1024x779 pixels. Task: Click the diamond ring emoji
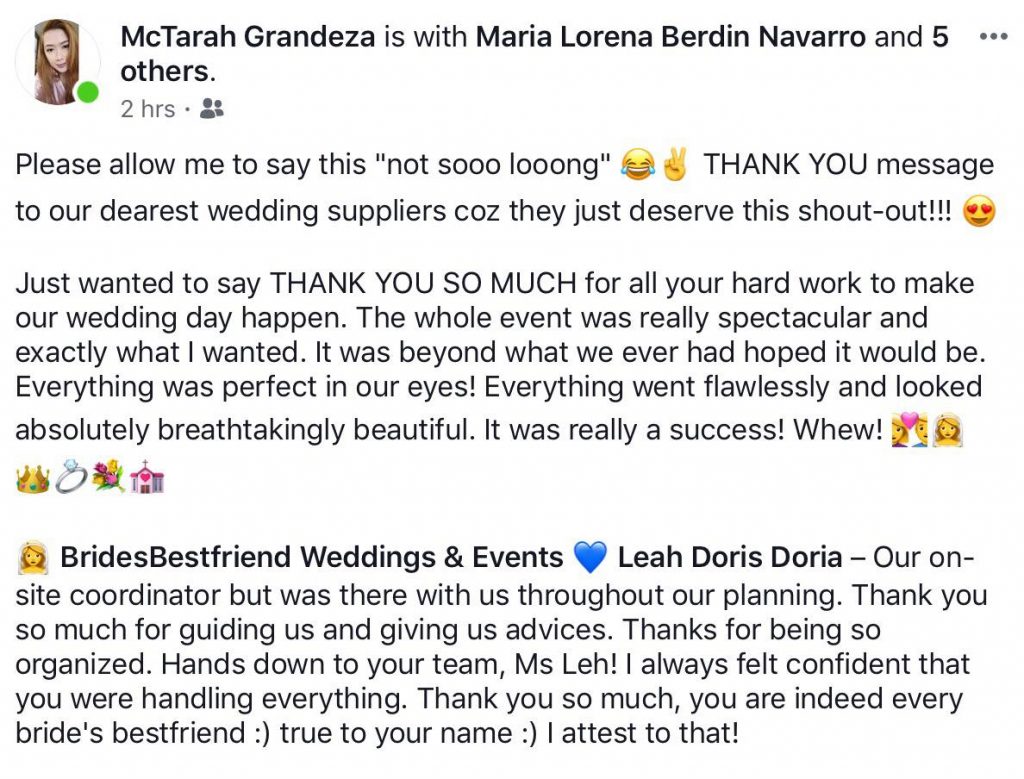pos(71,480)
